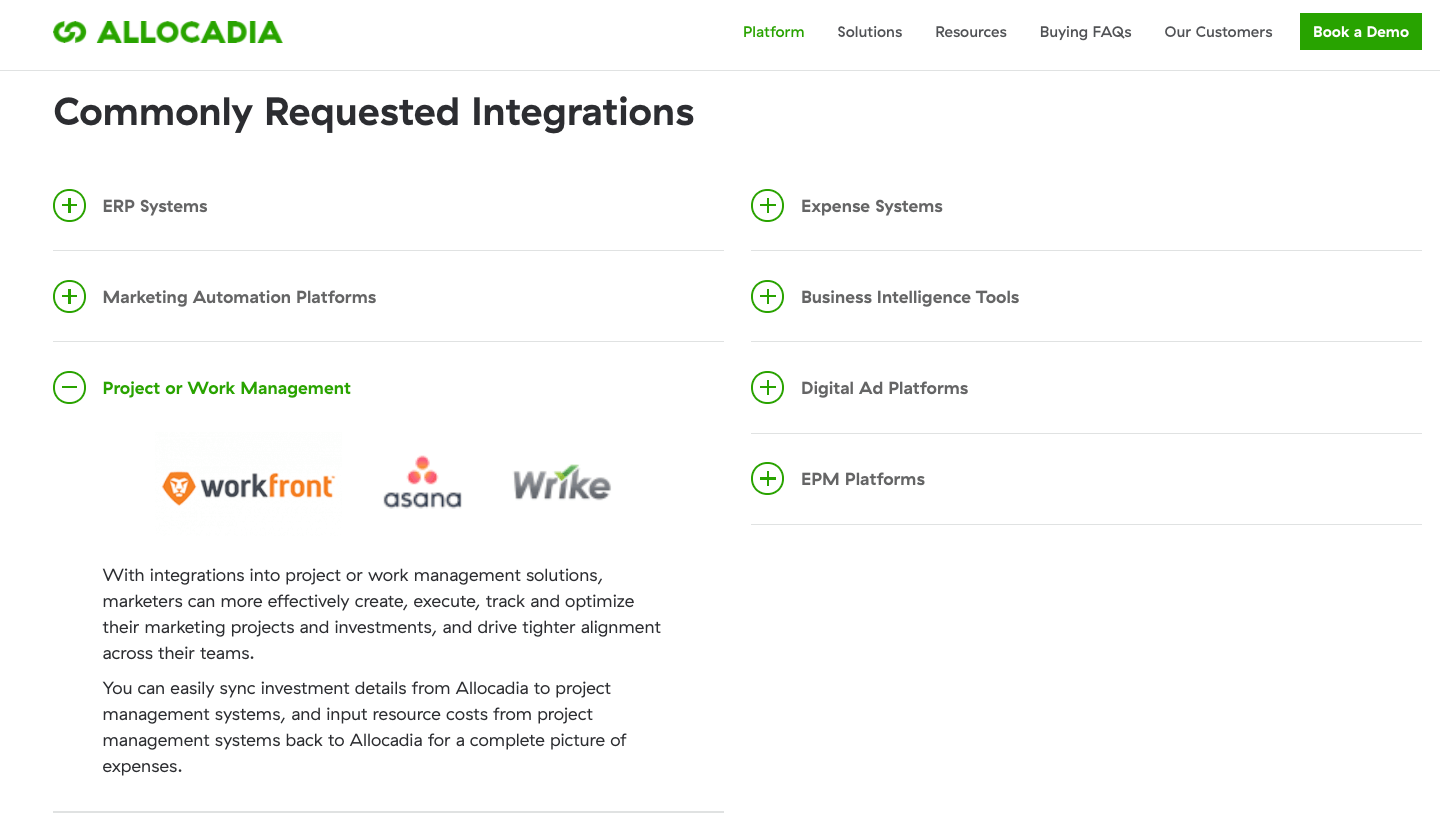
Task: Click the plus icon beside ERP Systems
Action: 69,206
